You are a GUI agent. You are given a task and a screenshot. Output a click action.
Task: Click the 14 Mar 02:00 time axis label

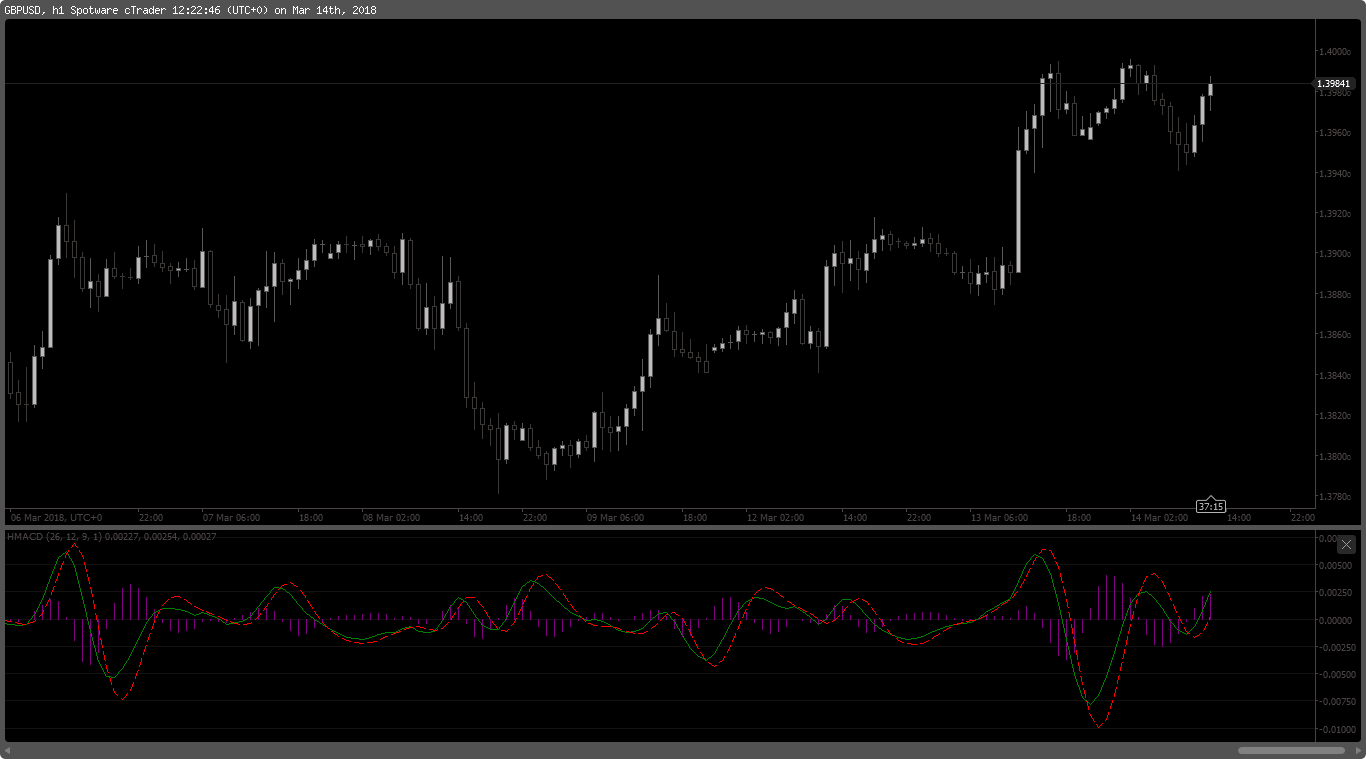(x=1159, y=518)
